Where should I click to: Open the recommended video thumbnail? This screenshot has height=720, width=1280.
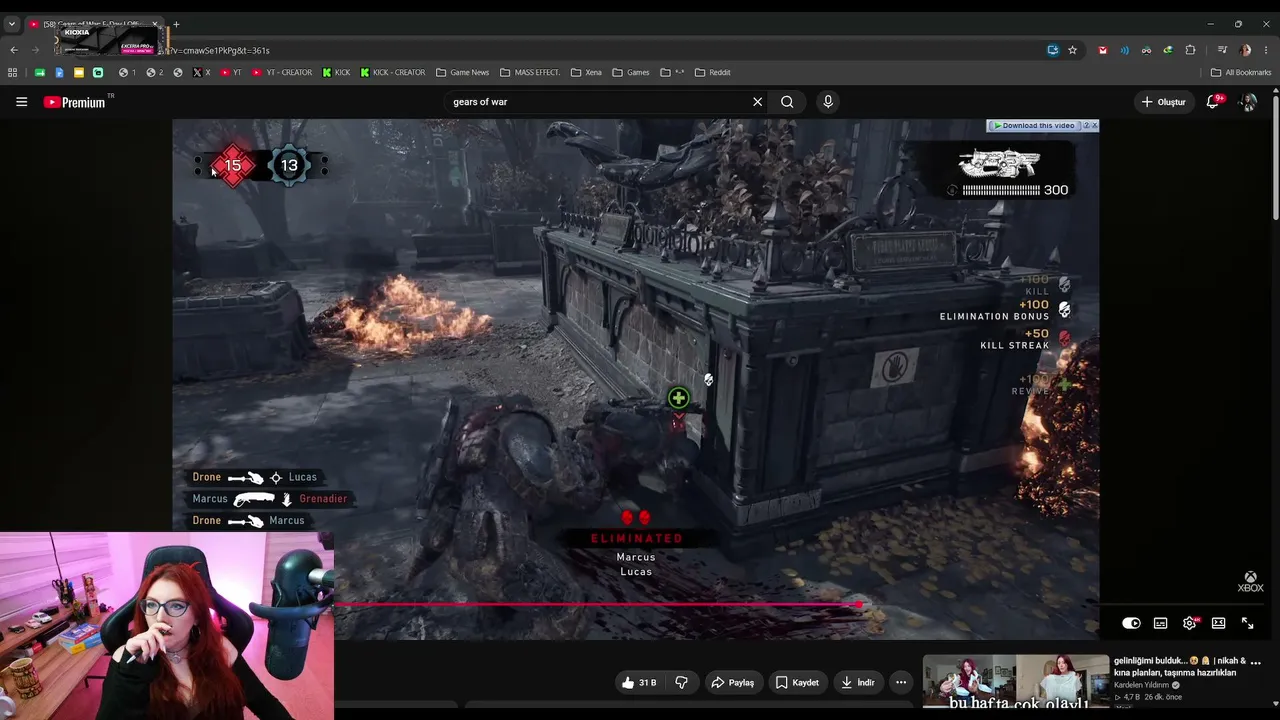pyautogui.click(x=1015, y=682)
